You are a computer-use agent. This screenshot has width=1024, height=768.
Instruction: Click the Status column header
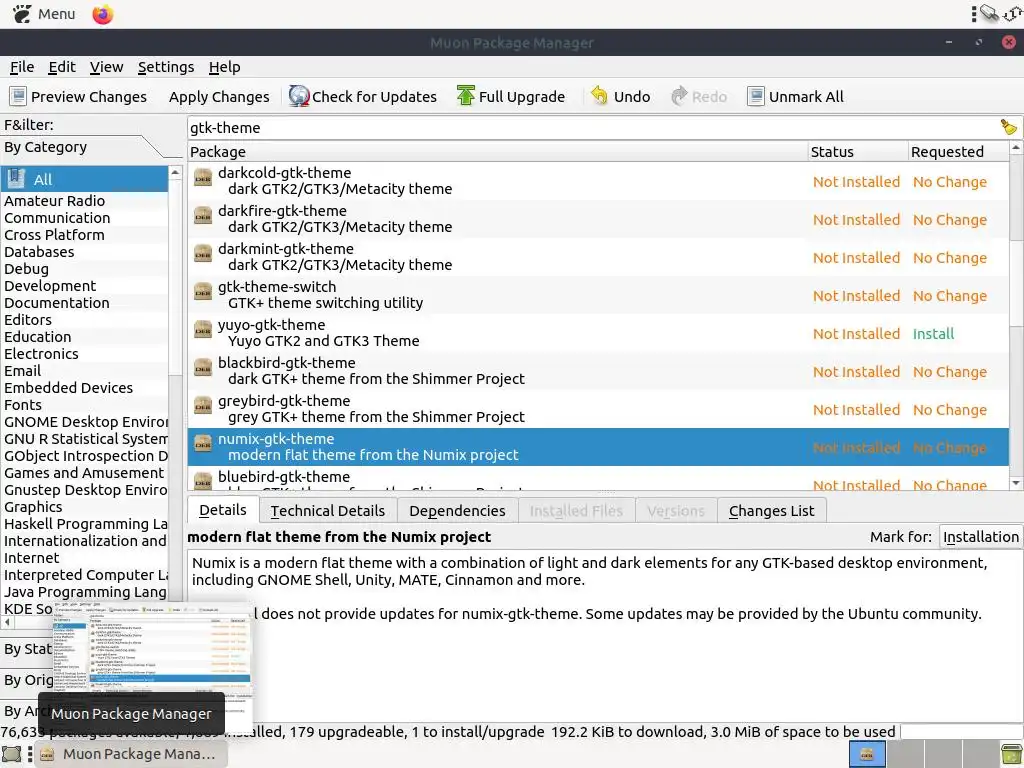[x=857, y=152]
